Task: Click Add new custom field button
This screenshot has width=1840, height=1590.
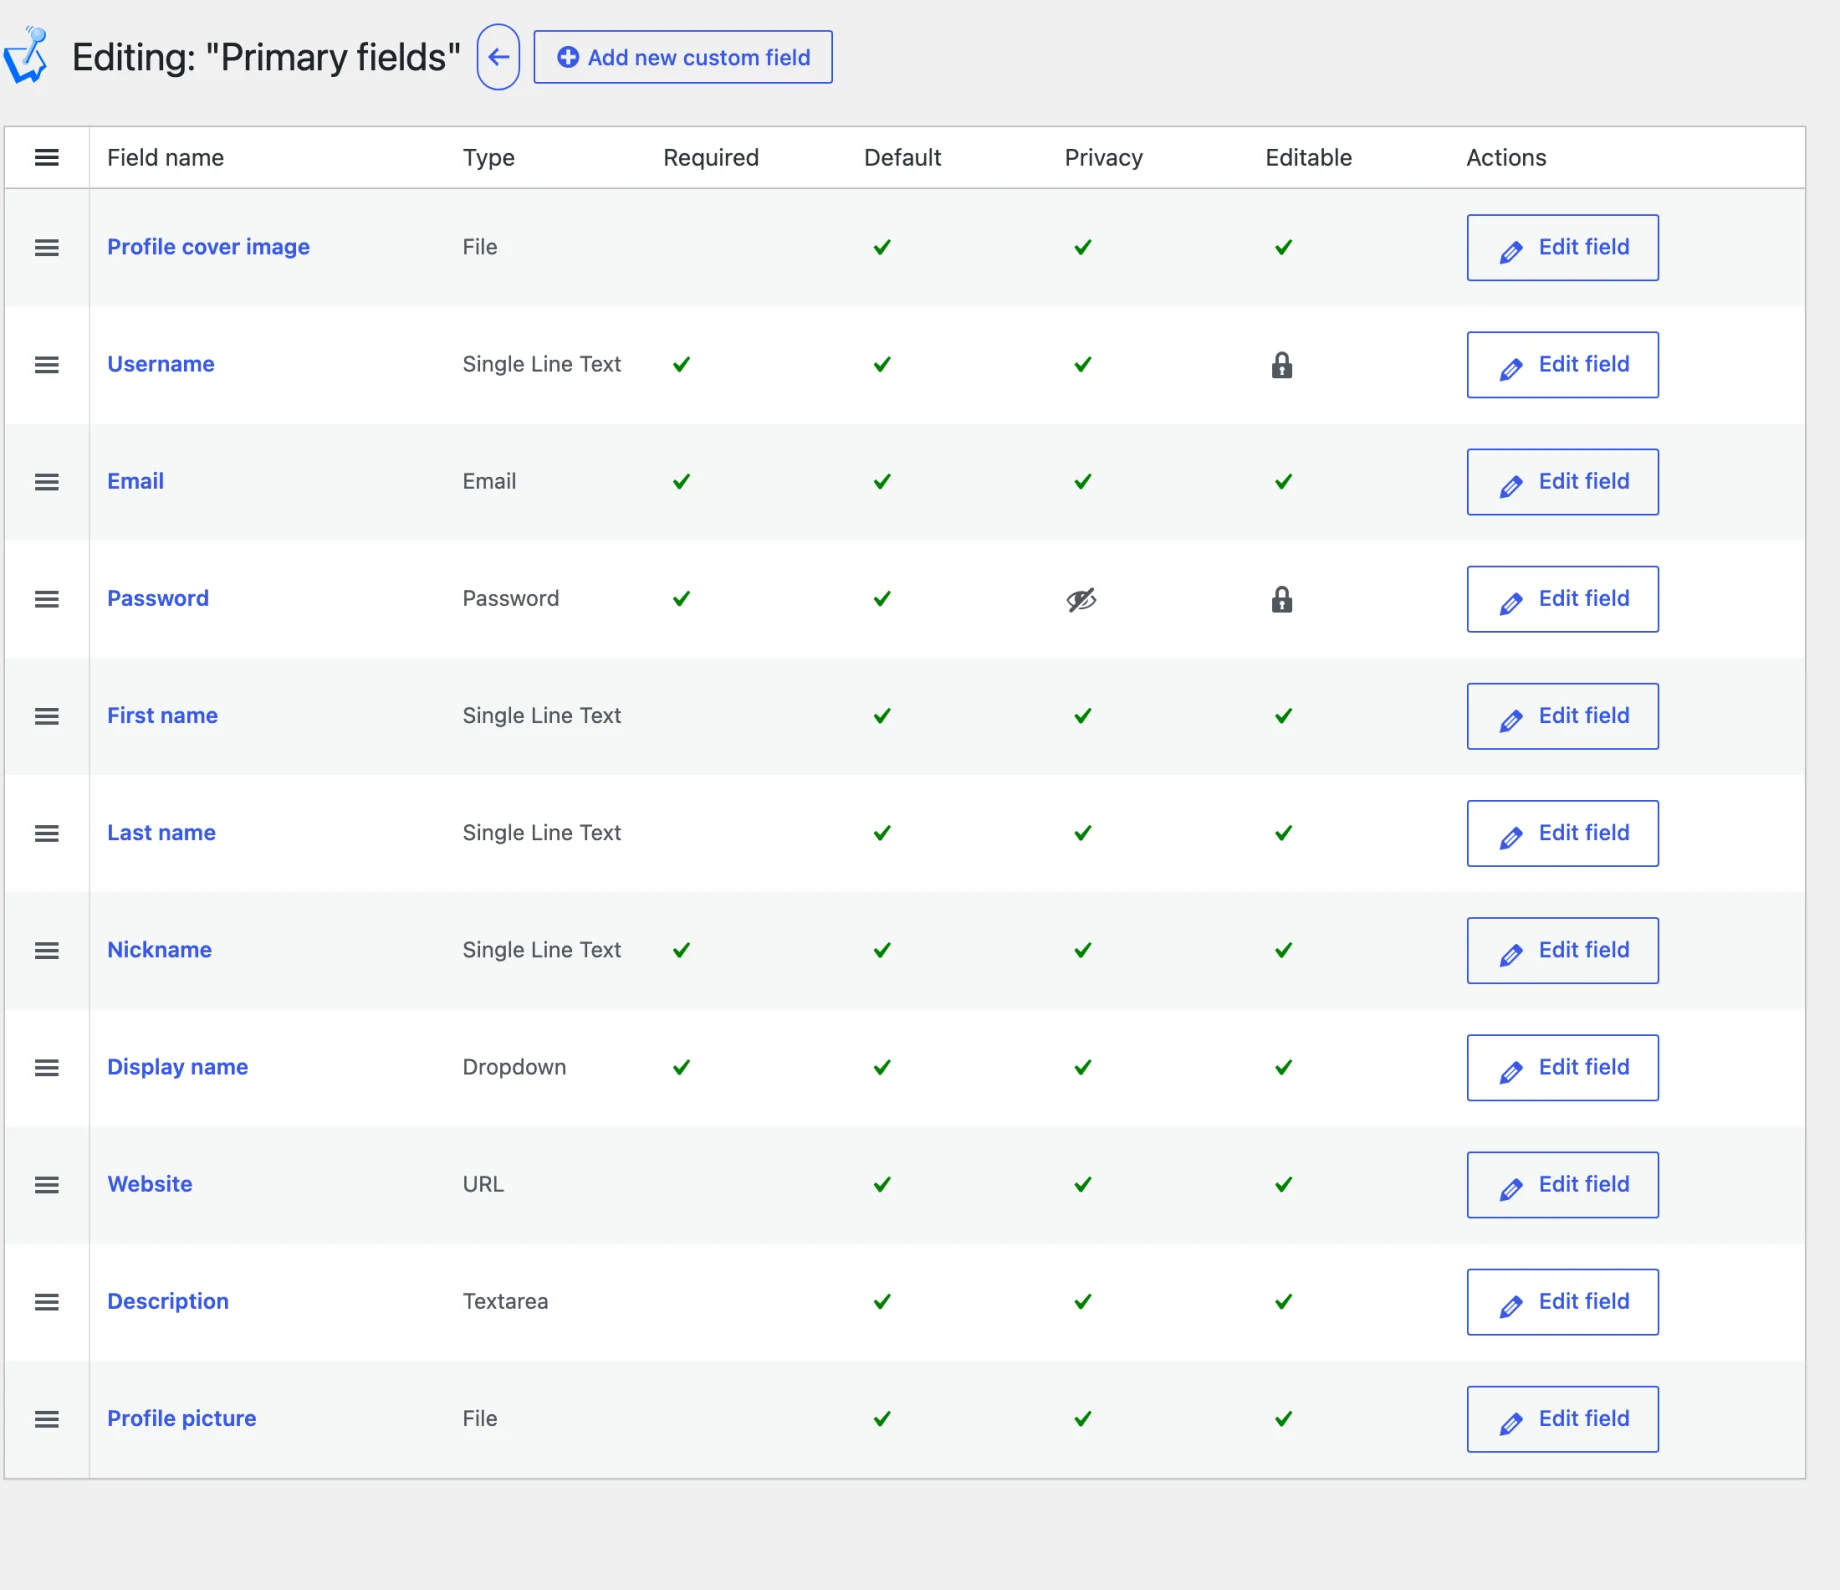Action: tap(683, 57)
